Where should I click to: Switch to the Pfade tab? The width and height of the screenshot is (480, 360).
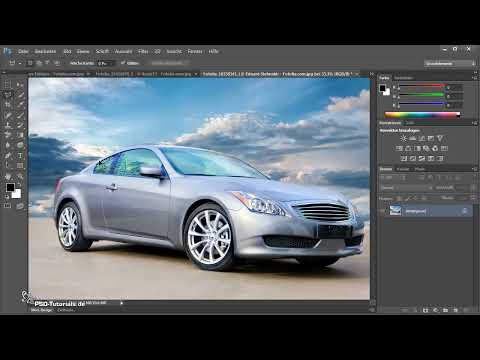point(420,169)
